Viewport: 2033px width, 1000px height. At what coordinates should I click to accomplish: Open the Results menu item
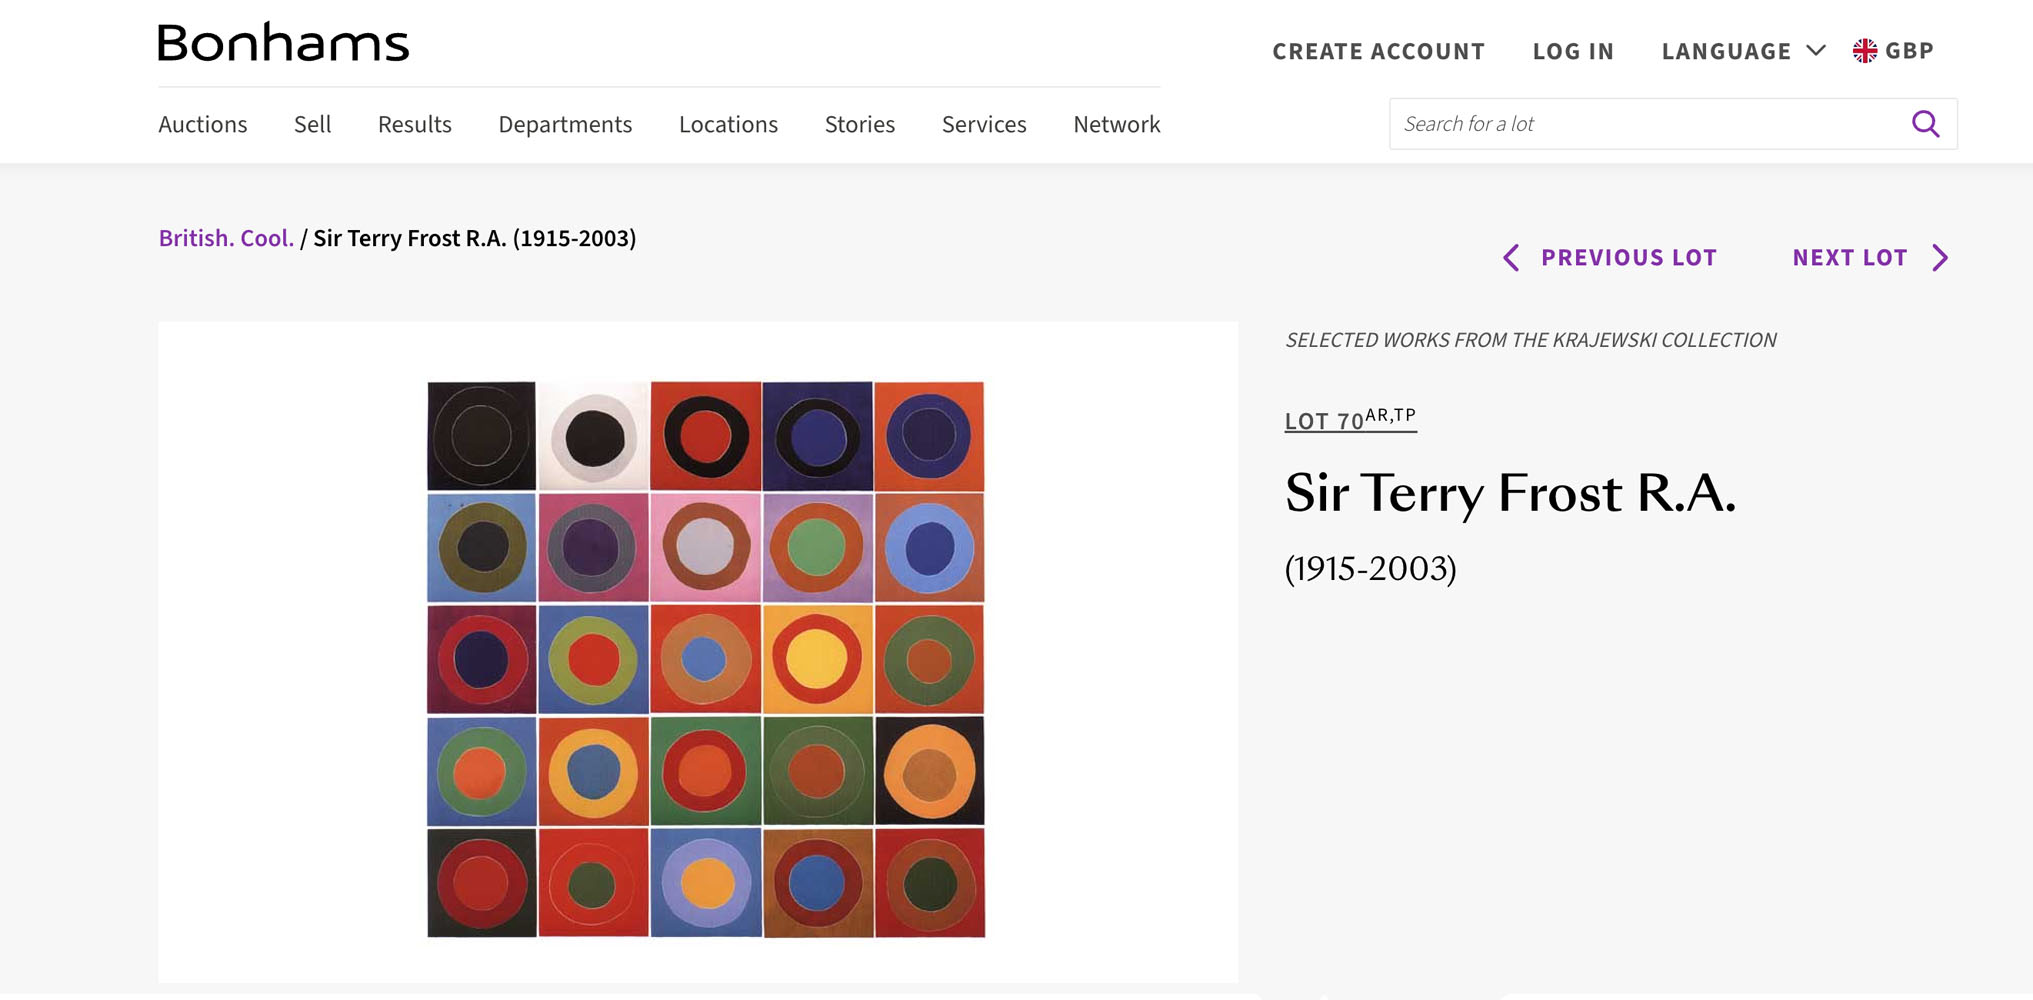tap(415, 124)
